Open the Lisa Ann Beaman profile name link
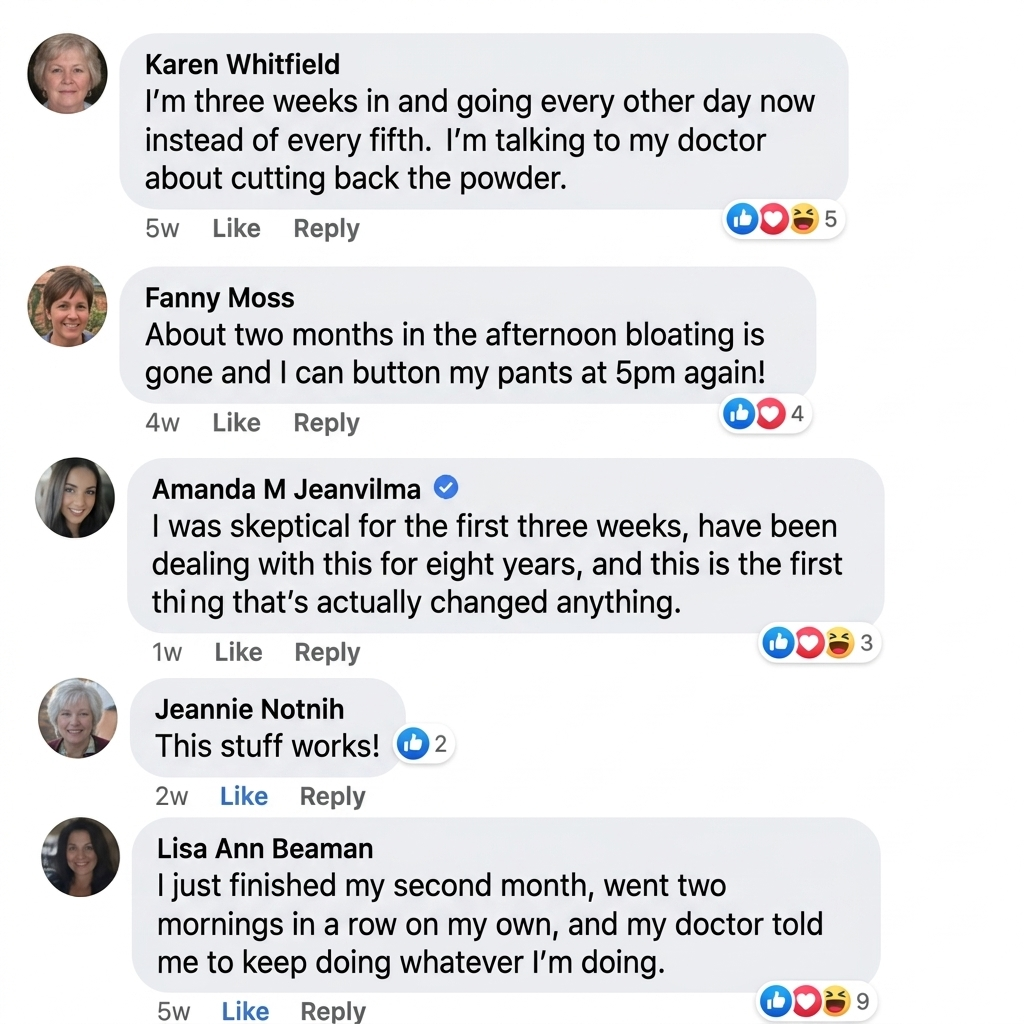The height and width of the screenshot is (1024, 1024). (265, 848)
